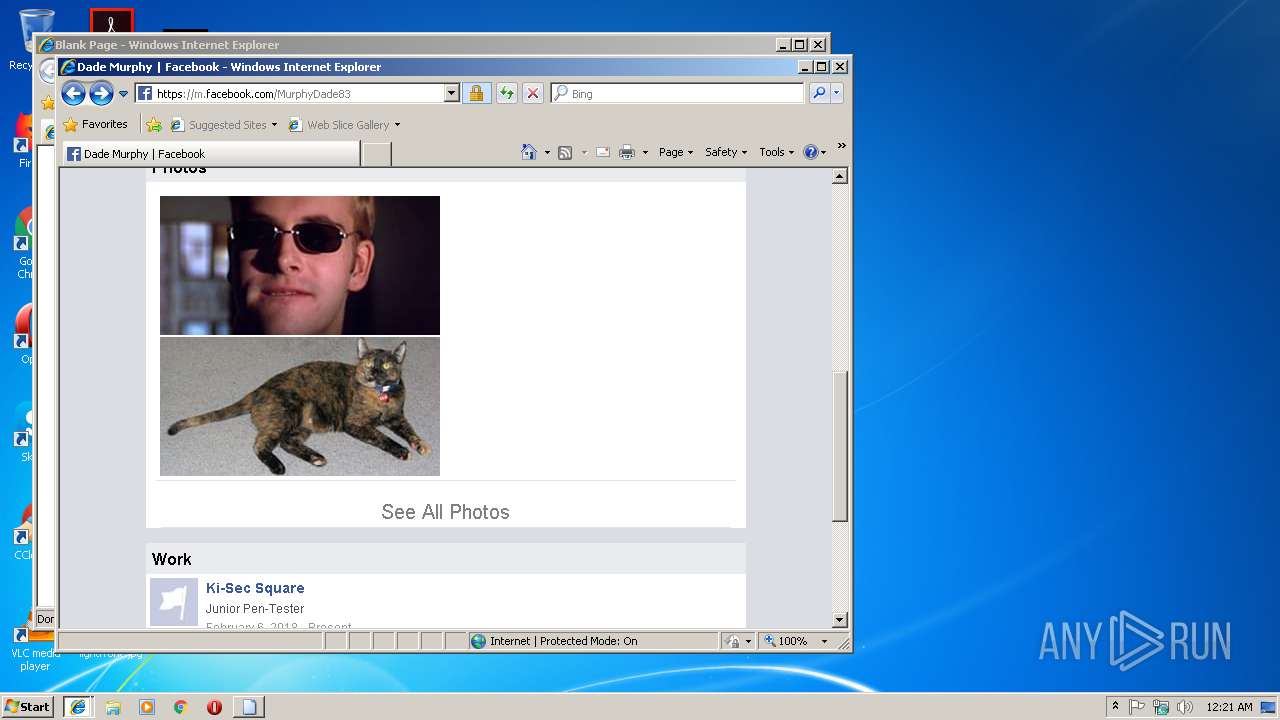The width and height of the screenshot is (1280, 720).
Task: Open the tortoiseshell cat photo
Action: [300, 406]
